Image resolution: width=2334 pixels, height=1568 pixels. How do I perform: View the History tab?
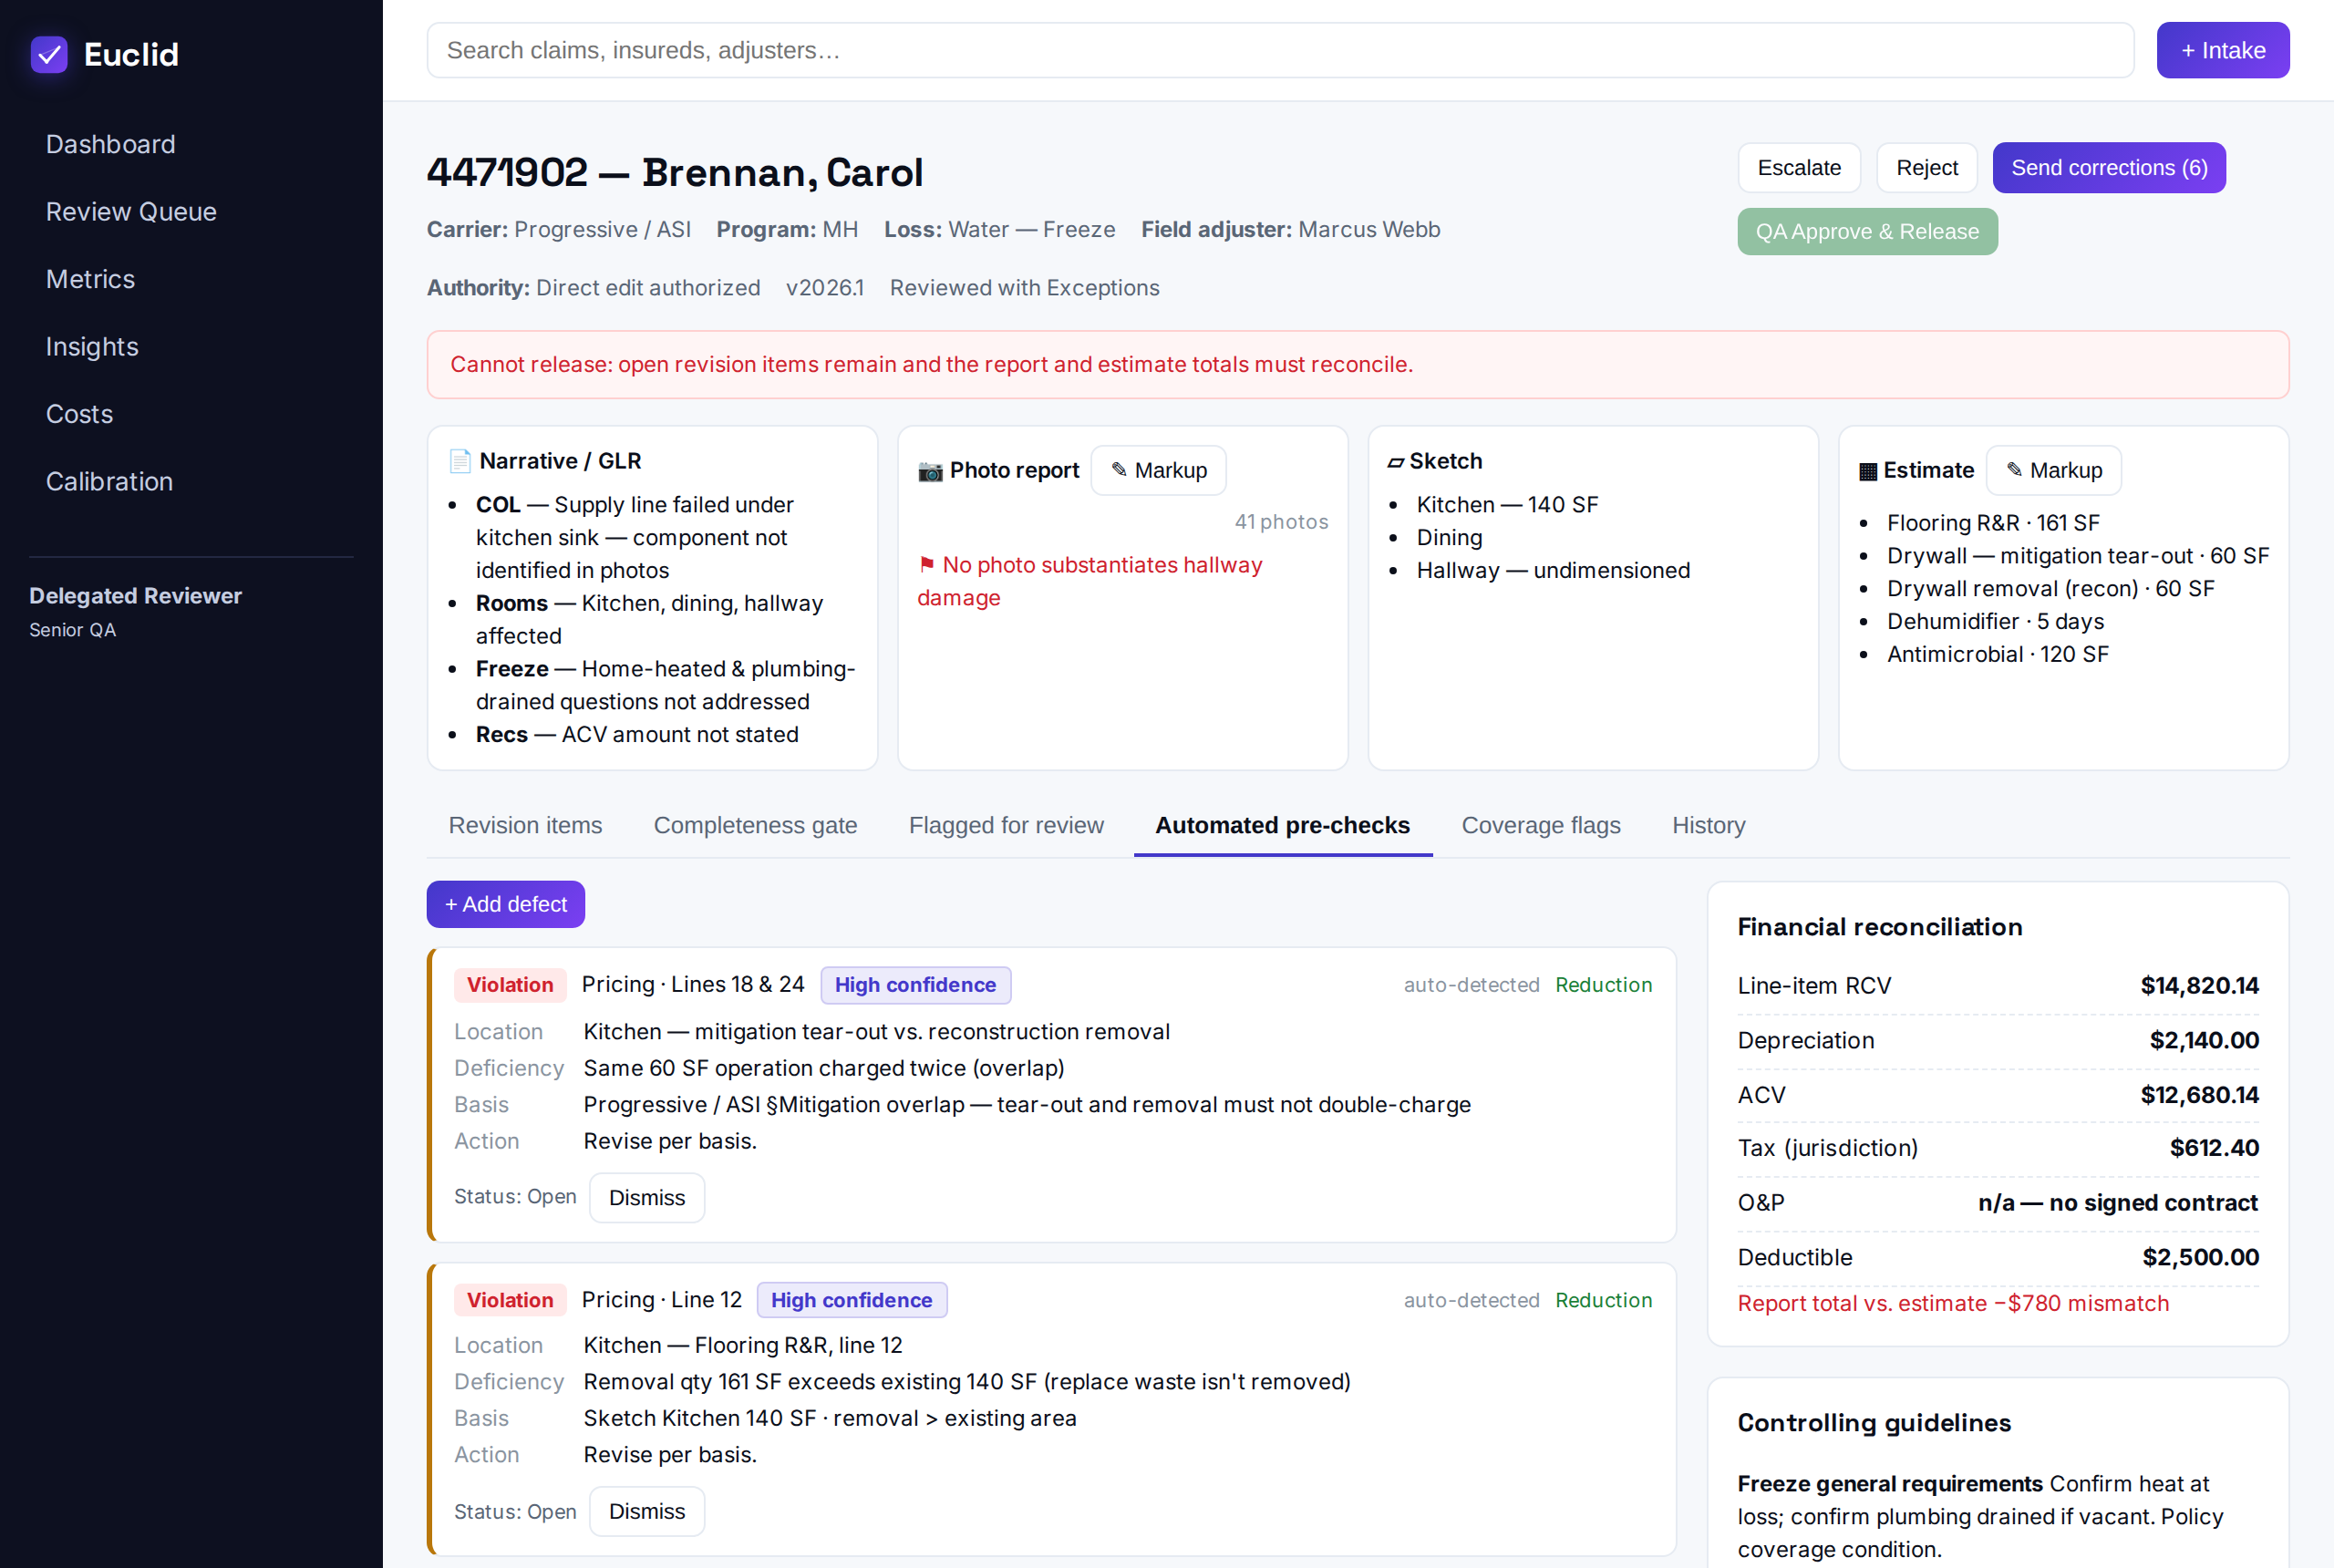[x=1708, y=825]
